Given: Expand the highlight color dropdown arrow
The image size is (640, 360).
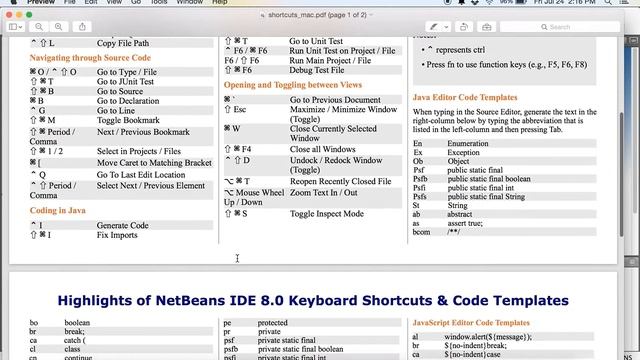Looking at the screenshot, I should [447, 27].
